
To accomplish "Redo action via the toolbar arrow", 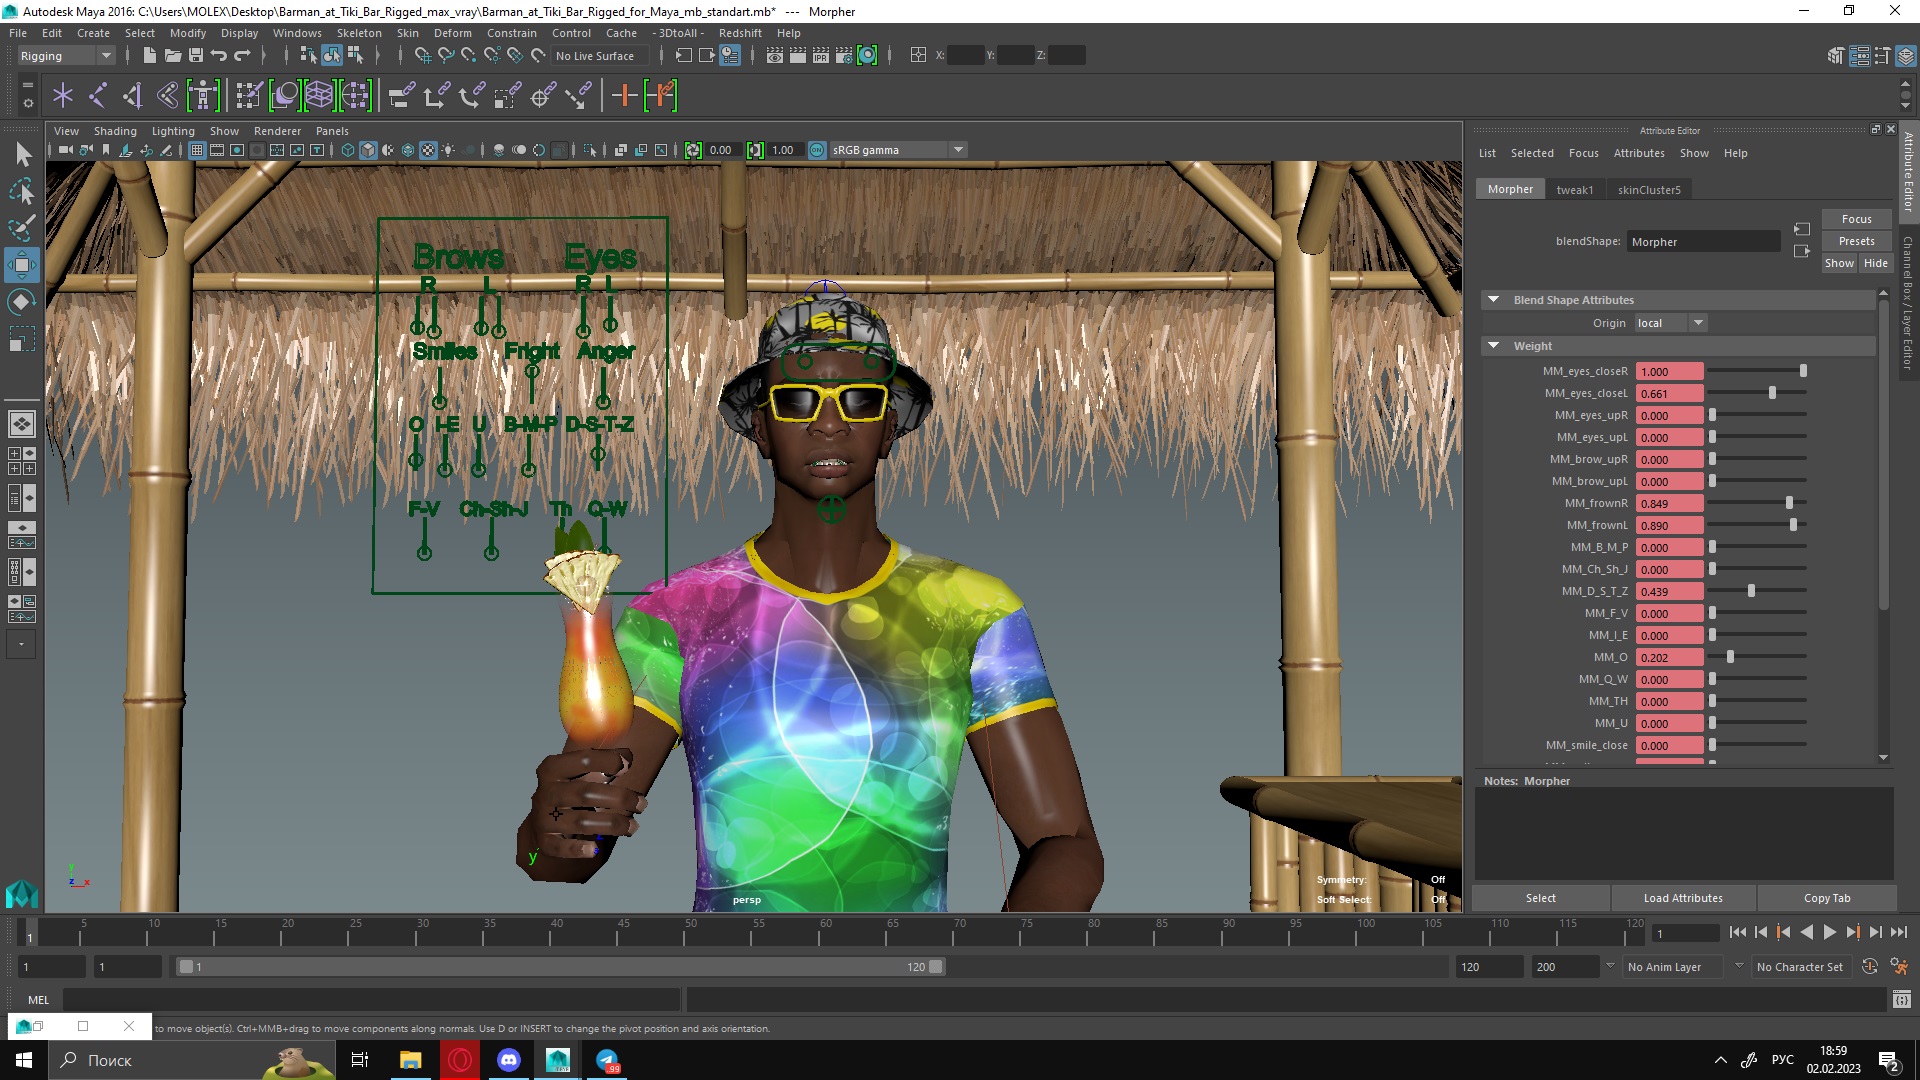I will [x=242, y=56].
